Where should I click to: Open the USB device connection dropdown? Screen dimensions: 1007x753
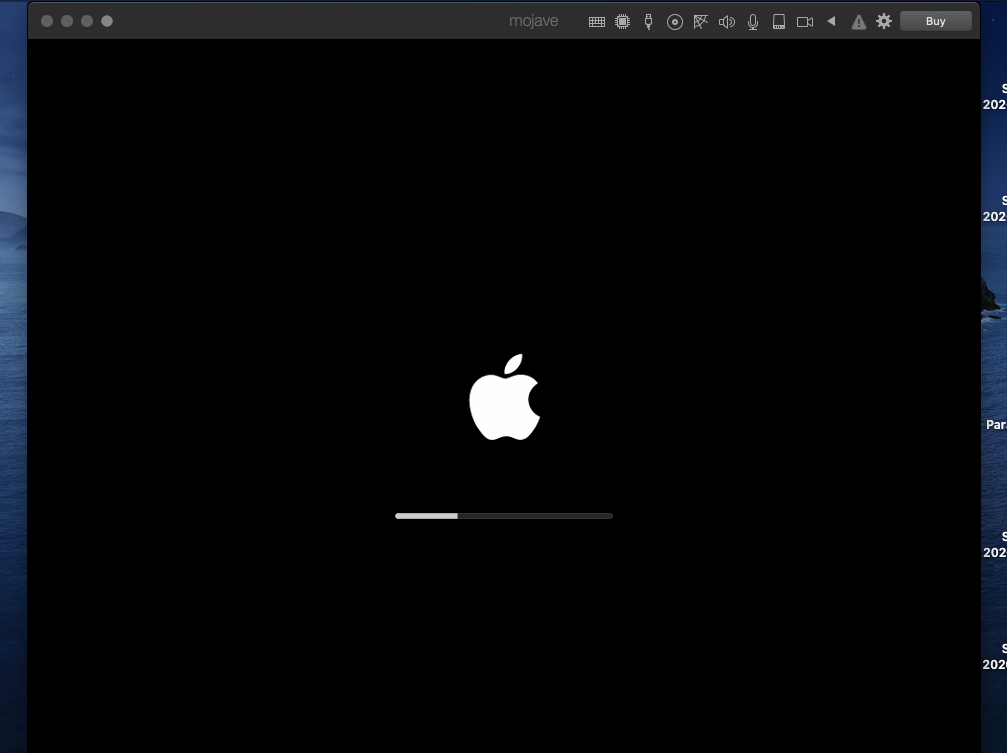tap(648, 20)
